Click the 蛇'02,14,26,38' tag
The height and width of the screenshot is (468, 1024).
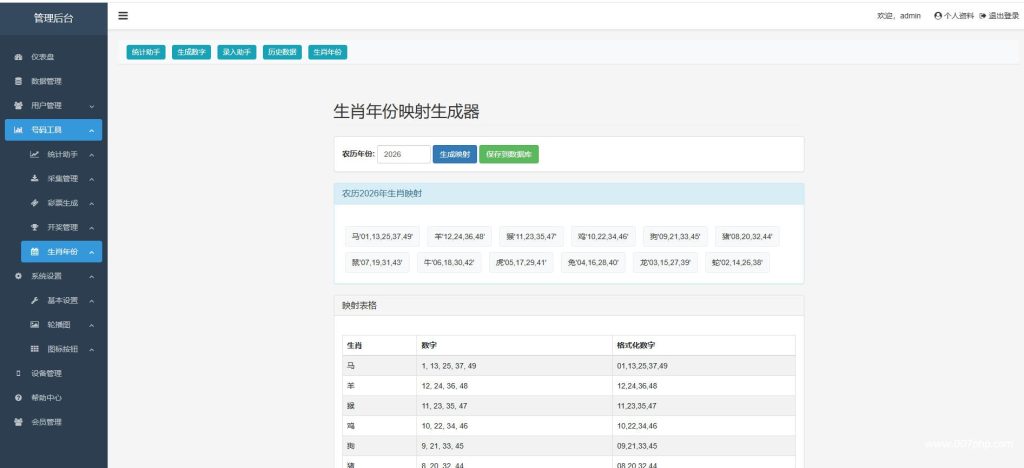tap(737, 262)
